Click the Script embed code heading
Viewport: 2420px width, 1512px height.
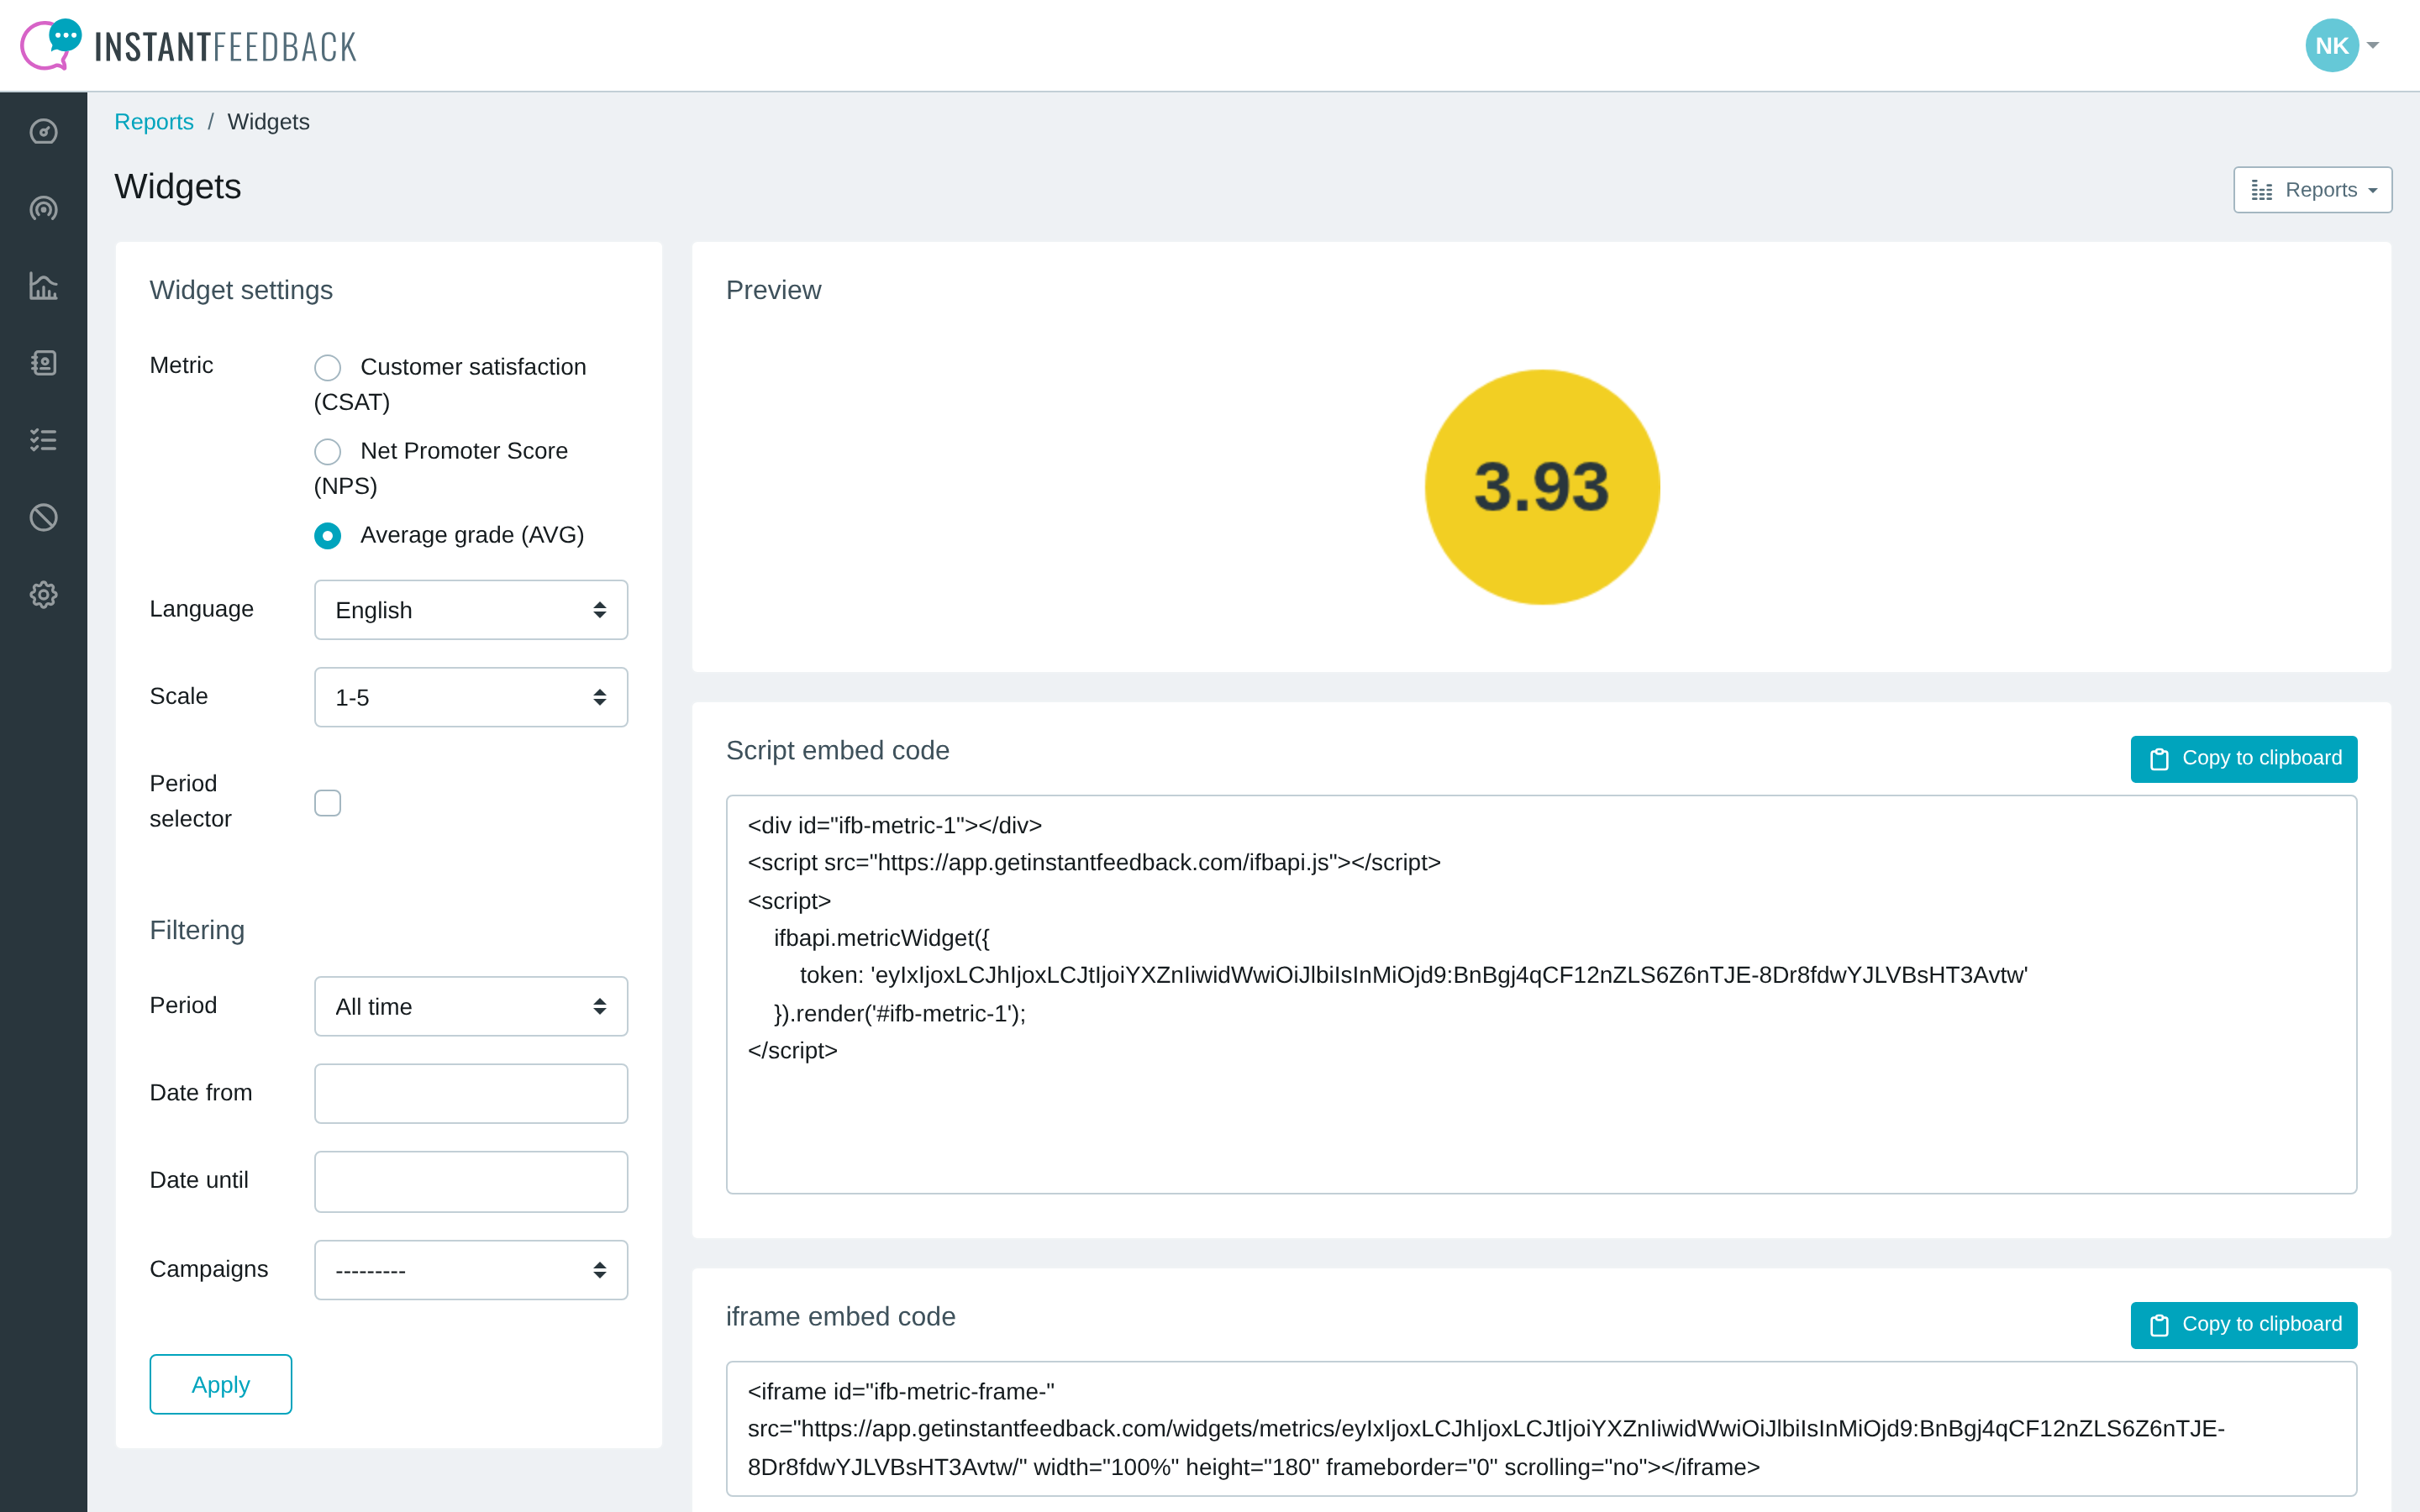coord(837,750)
